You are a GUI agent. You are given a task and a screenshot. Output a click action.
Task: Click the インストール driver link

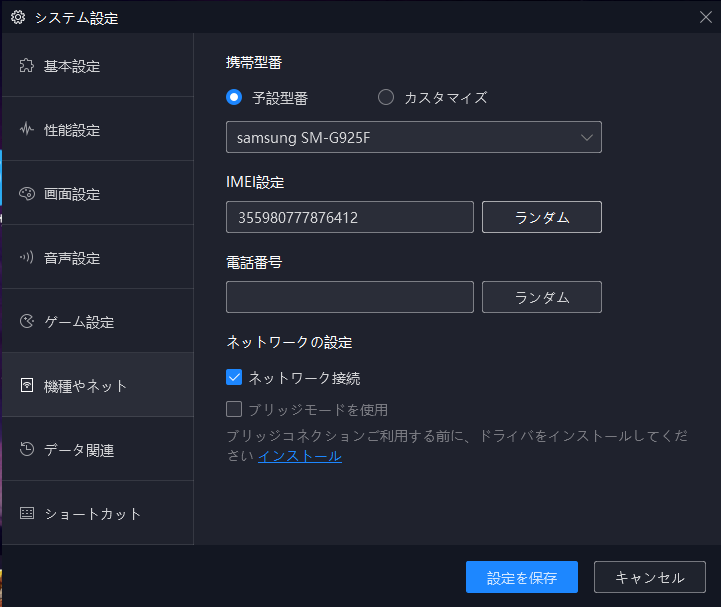coord(300,456)
